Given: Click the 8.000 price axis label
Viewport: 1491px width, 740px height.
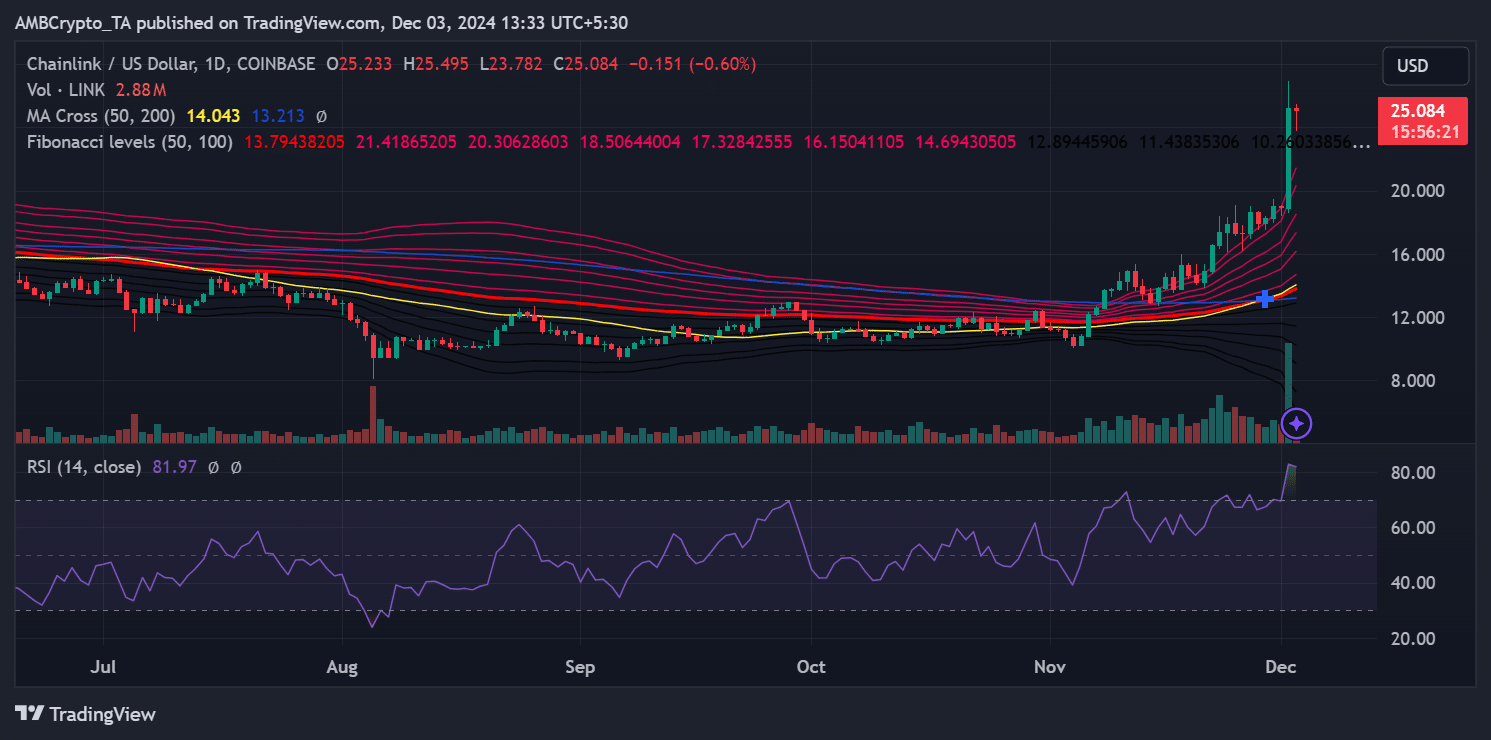Looking at the screenshot, I should (x=1415, y=380).
